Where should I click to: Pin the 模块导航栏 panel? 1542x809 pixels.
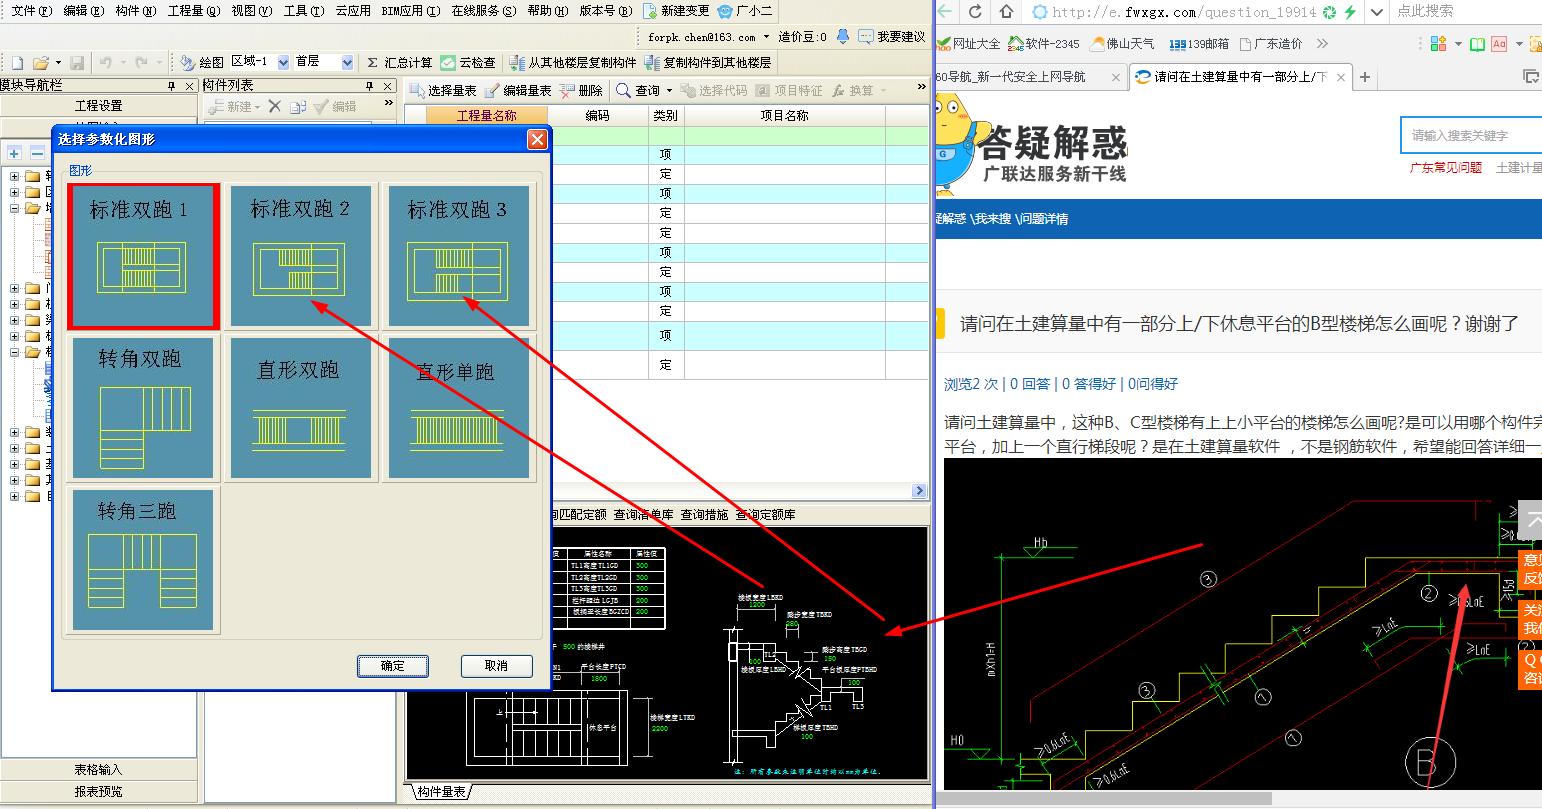(x=171, y=86)
